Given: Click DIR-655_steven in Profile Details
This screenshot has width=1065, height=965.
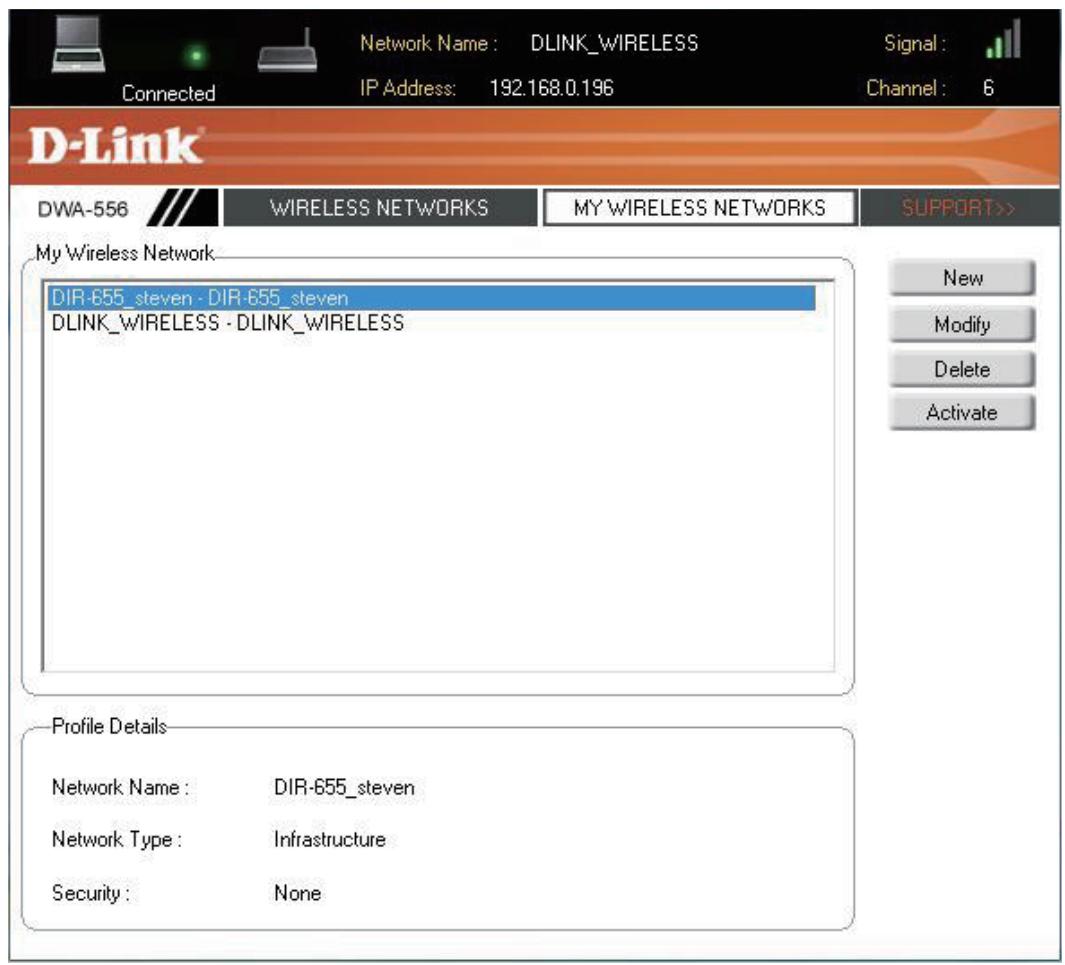Looking at the screenshot, I should [x=344, y=788].
